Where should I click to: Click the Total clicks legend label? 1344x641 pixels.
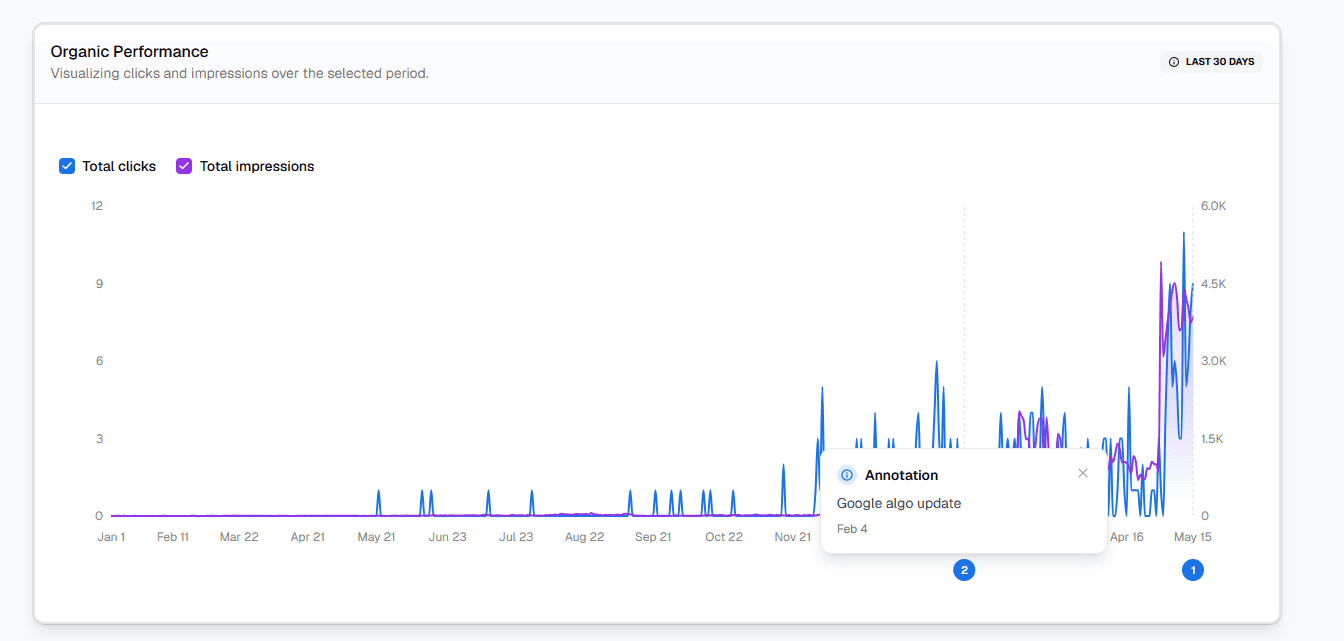tap(119, 166)
